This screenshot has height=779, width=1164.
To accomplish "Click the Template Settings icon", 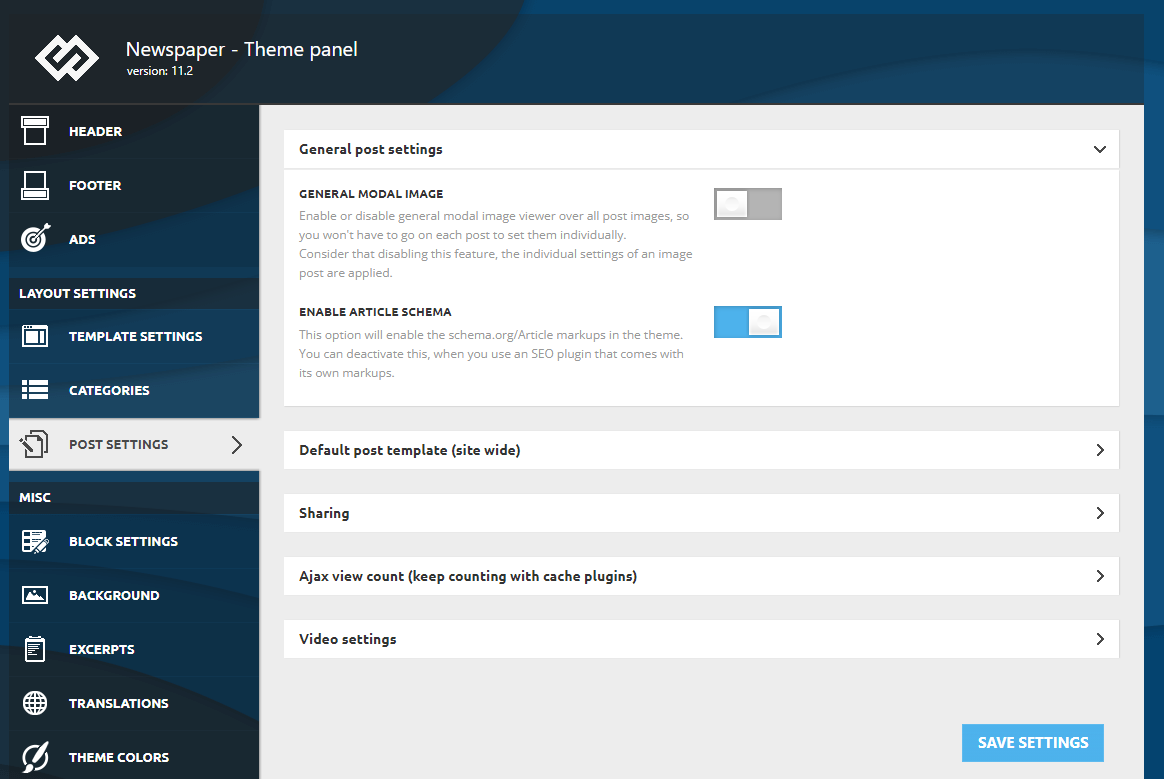I will 35,336.
